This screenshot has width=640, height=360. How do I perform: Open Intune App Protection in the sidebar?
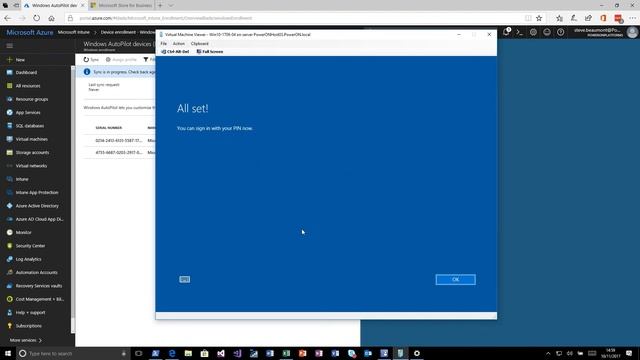(x=36, y=193)
